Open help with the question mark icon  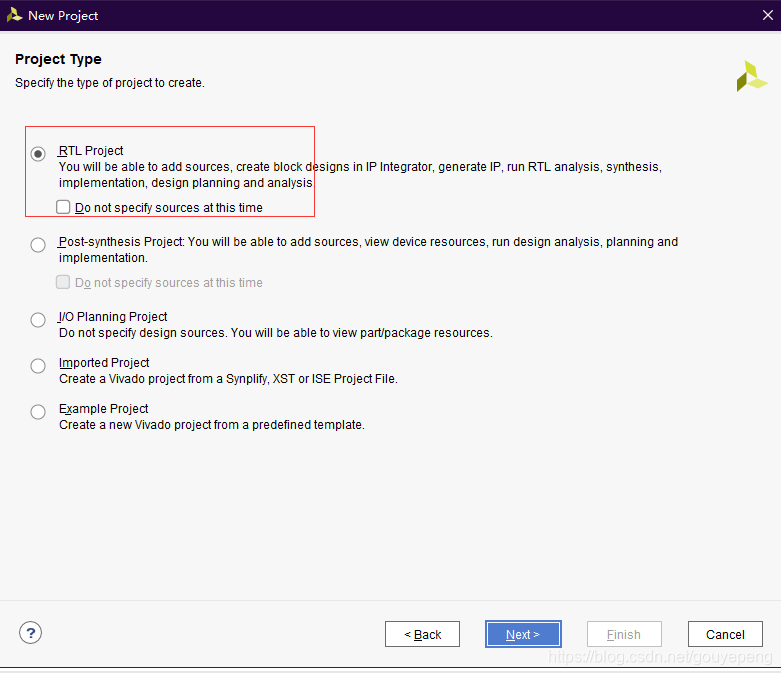30,633
